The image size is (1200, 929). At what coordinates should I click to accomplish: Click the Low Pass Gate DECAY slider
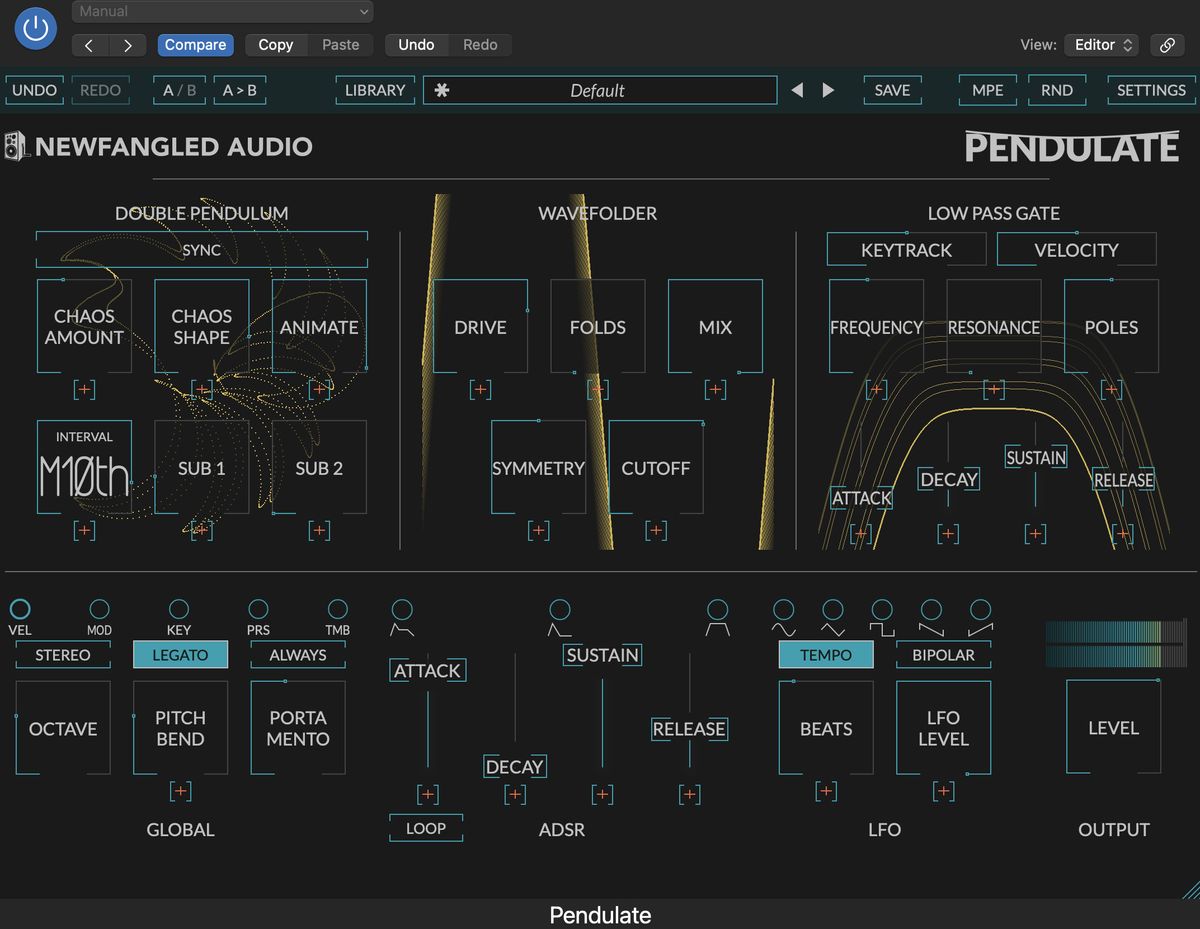pos(948,479)
